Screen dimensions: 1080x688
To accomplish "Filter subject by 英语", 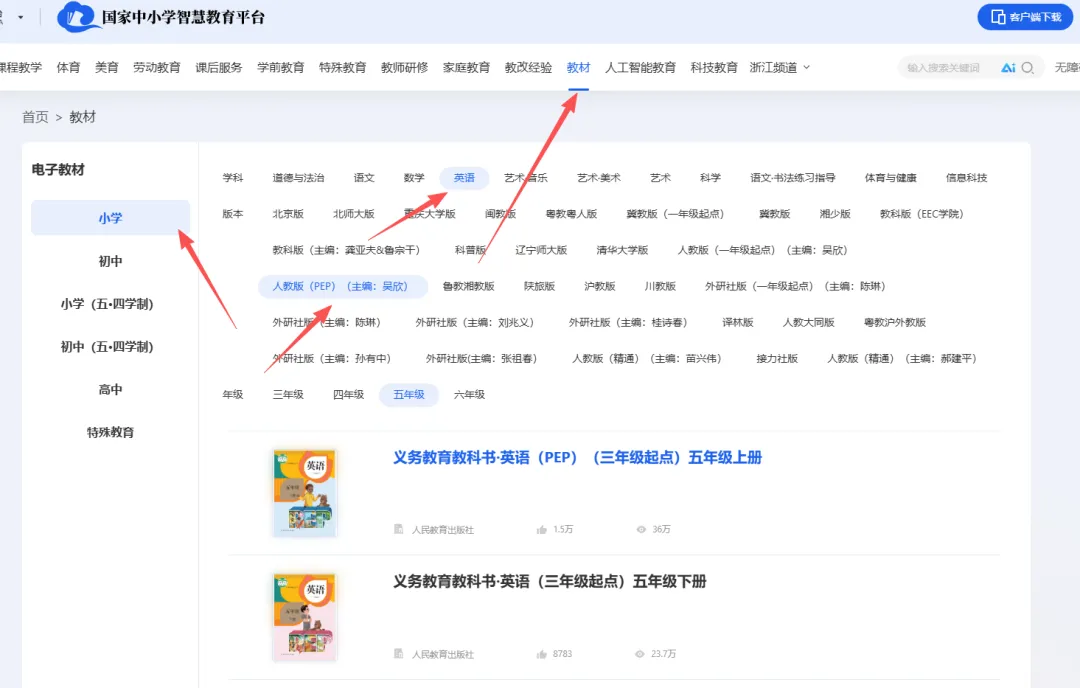I will coord(464,178).
